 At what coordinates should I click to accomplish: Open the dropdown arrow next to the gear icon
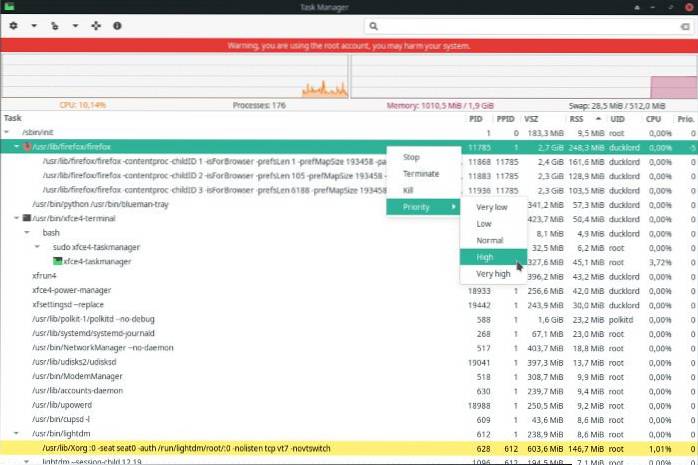[34, 26]
